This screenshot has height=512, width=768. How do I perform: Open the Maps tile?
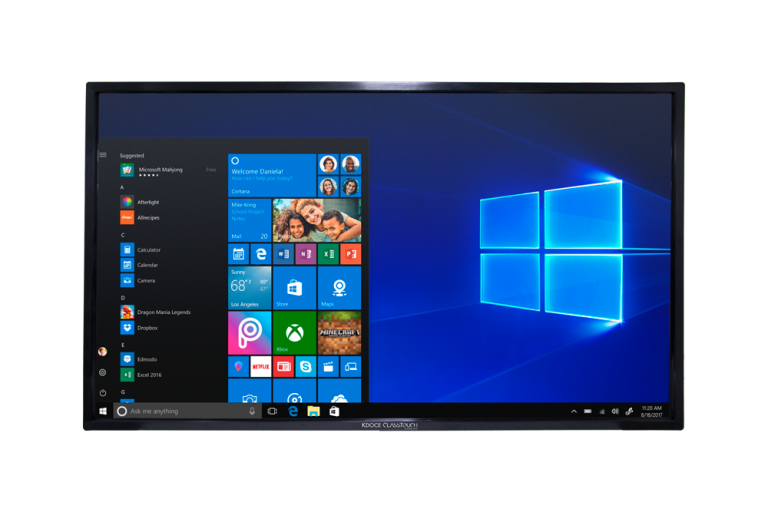339,288
